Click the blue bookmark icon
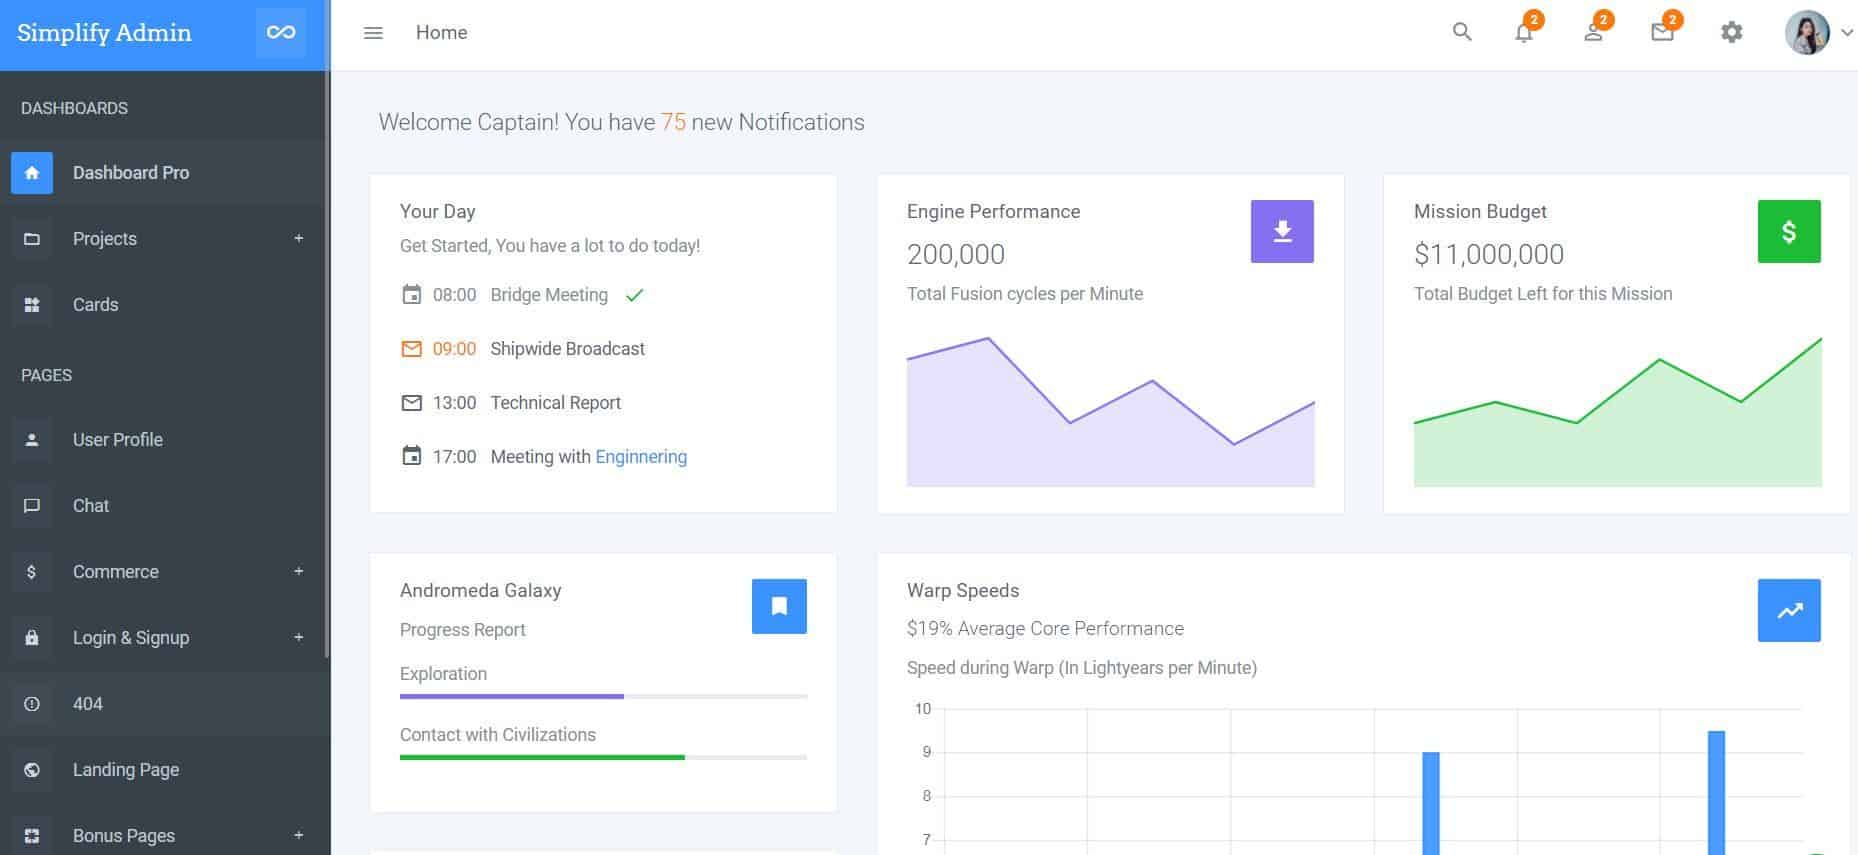The width and height of the screenshot is (1858, 855). tap(779, 606)
